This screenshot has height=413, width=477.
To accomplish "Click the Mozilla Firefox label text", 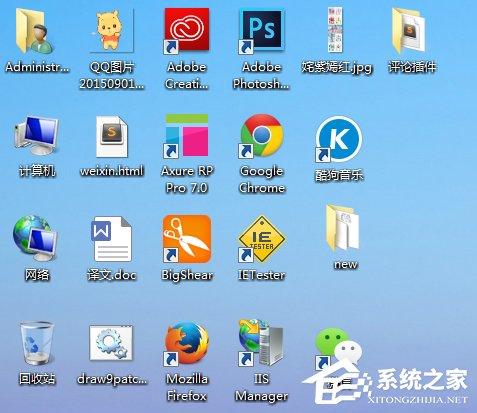I will point(187,388).
